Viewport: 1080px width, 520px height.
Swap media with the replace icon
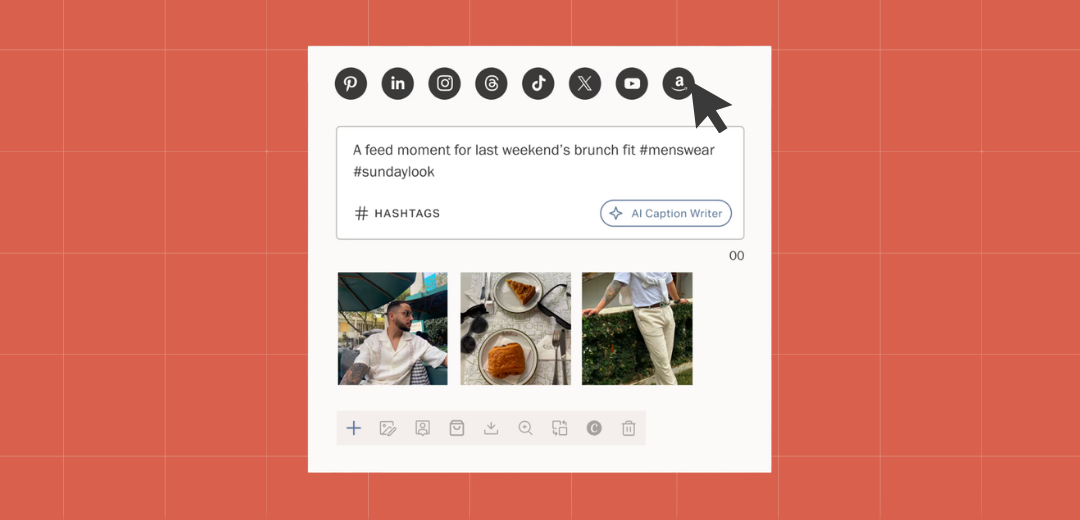pos(560,428)
